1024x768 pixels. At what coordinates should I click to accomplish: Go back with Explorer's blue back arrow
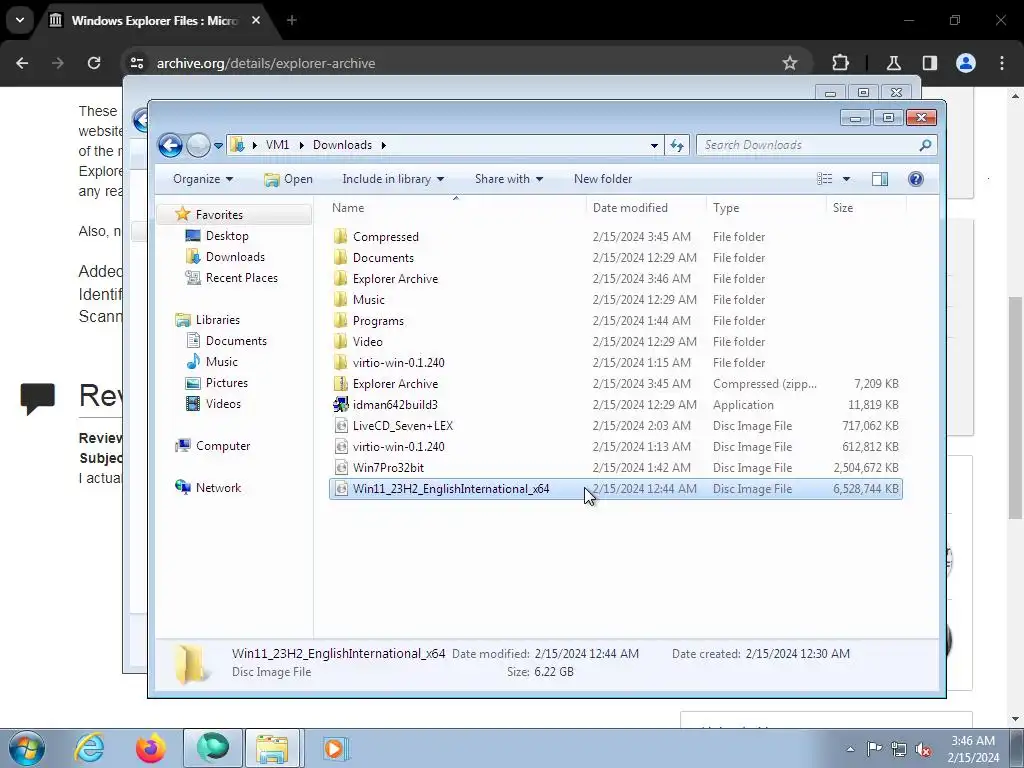click(170, 145)
